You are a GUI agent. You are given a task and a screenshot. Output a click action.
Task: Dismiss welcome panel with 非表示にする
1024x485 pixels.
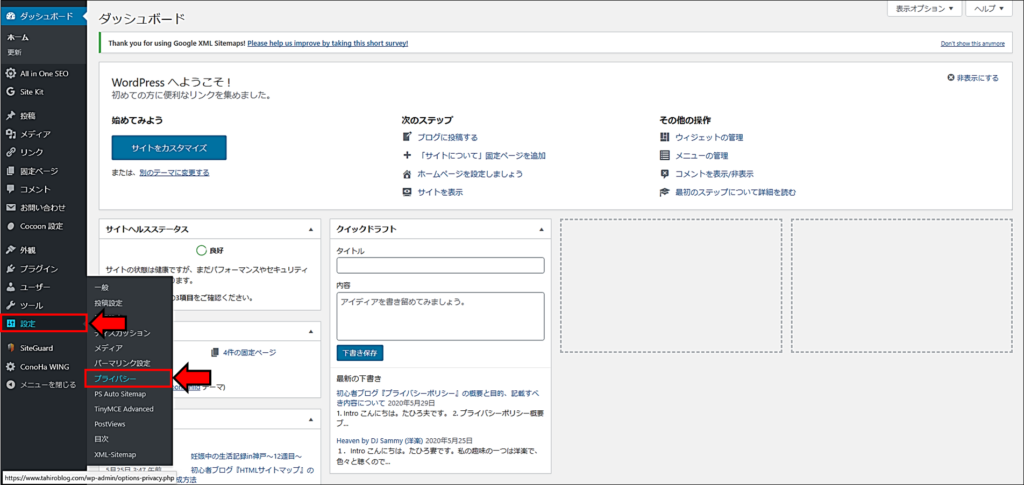pos(973,78)
